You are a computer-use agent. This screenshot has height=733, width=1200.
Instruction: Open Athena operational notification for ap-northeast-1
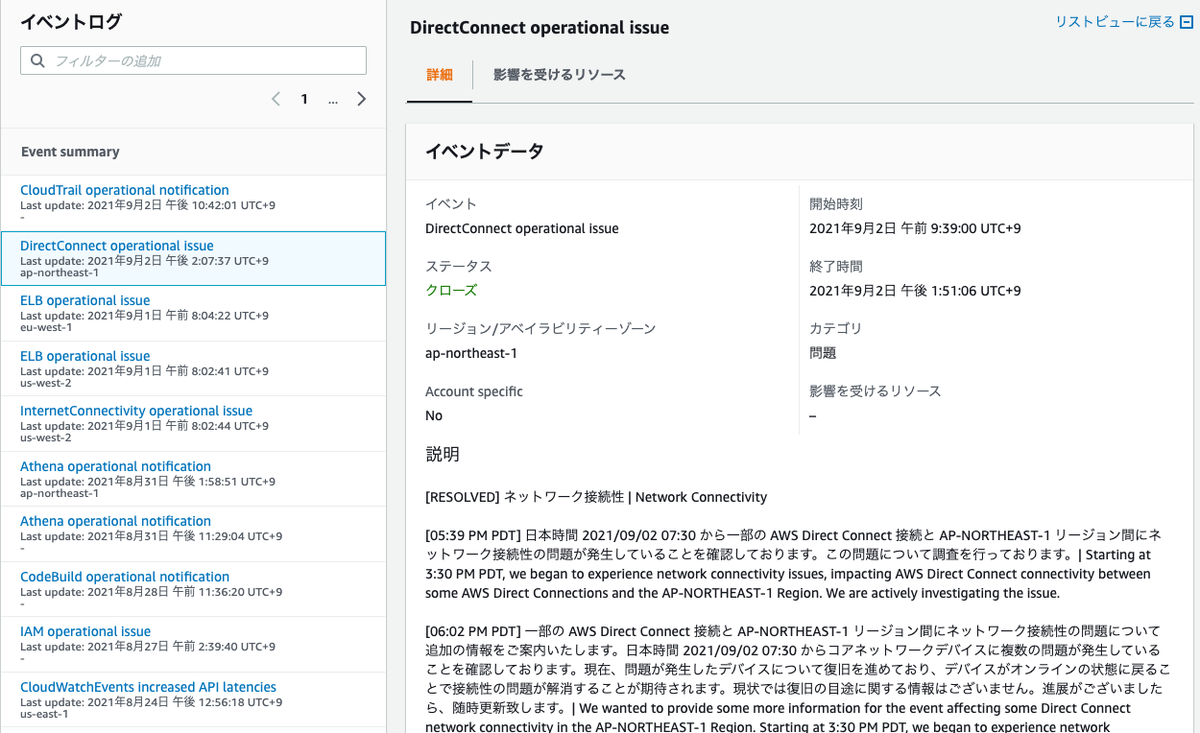(115, 466)
